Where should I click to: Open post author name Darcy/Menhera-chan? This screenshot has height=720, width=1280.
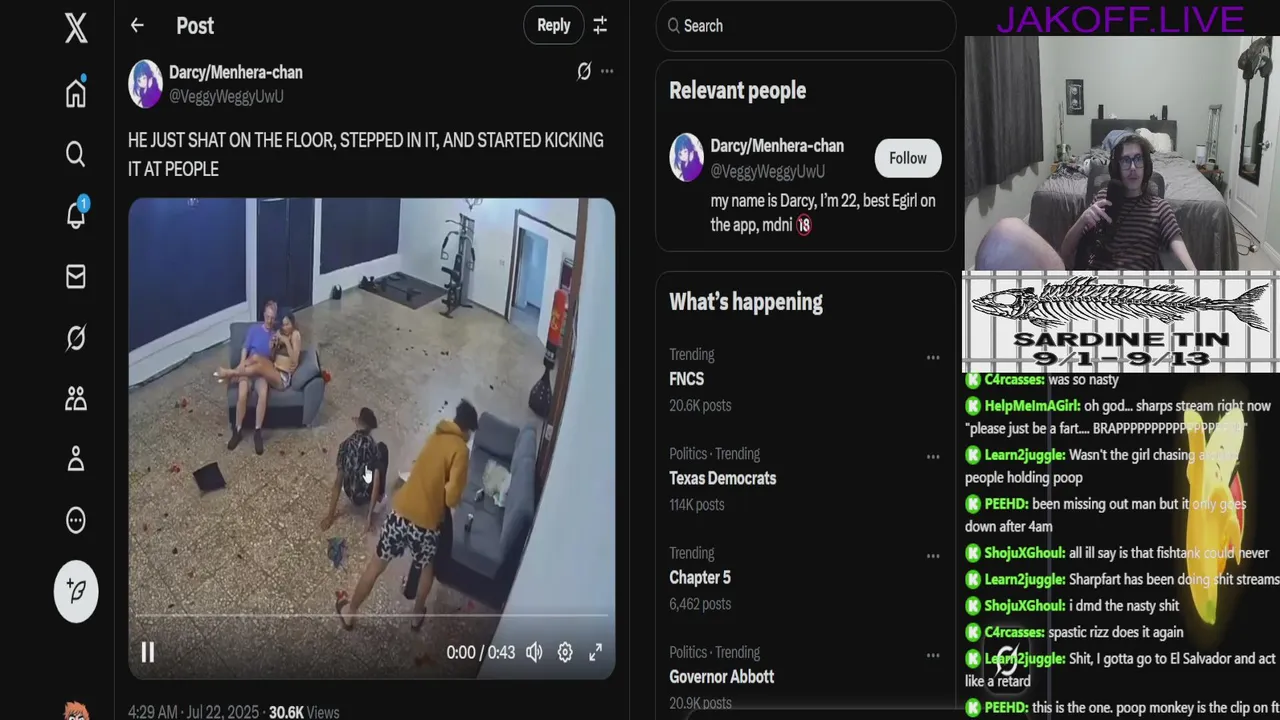[x=236, y=72]
